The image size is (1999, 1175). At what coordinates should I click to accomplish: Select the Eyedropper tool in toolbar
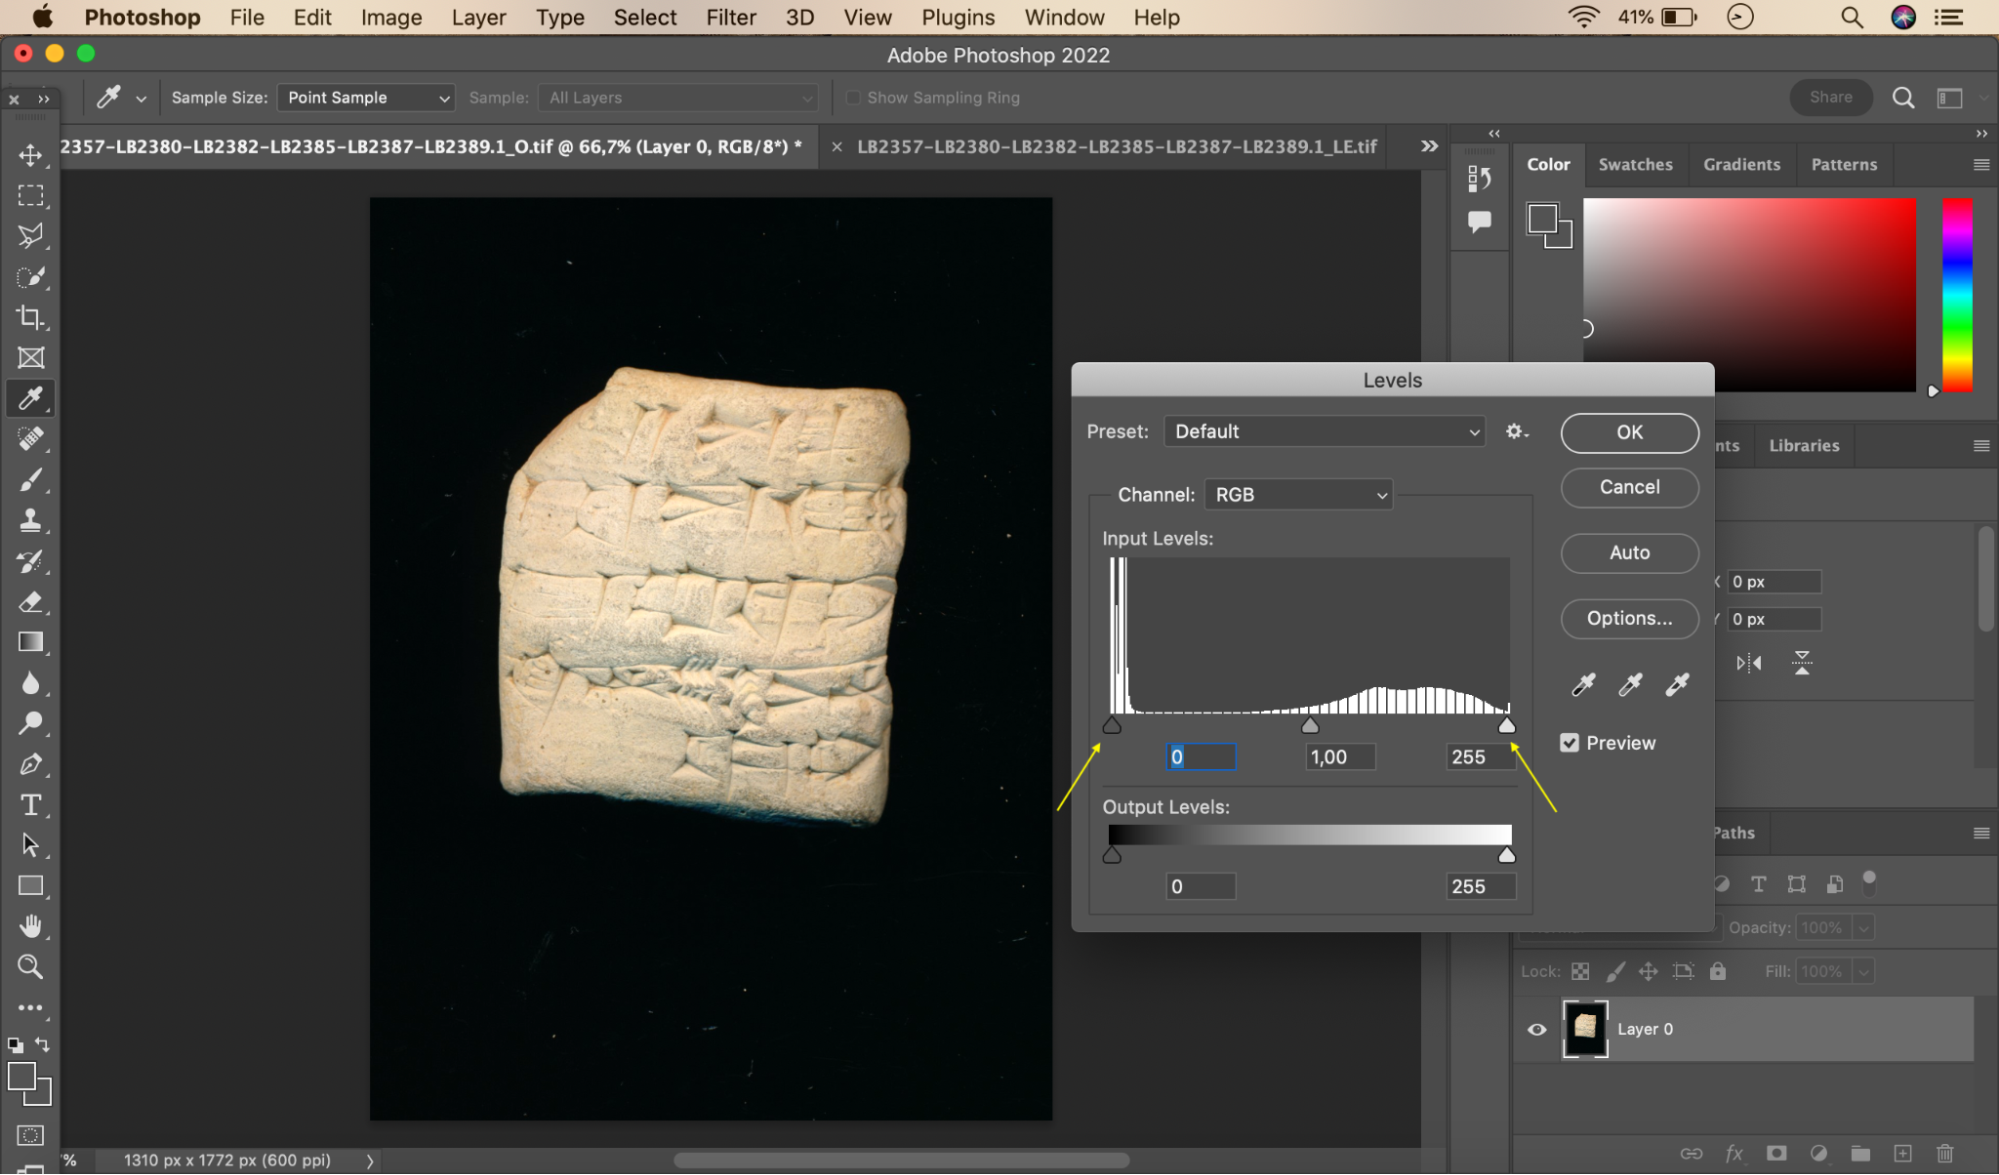[30, 398]
